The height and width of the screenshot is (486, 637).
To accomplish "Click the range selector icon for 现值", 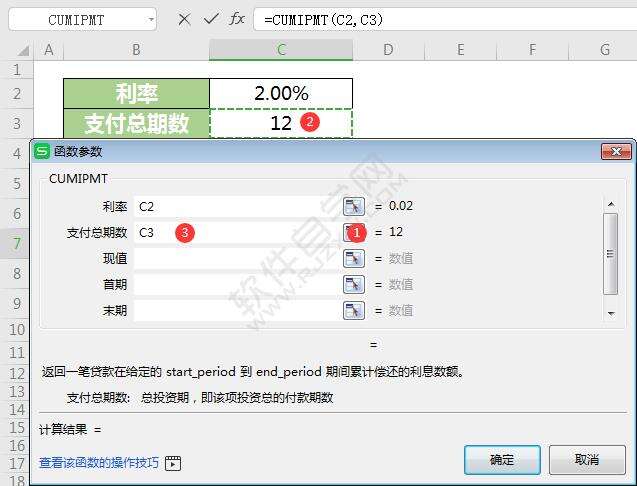I will 353,258.
